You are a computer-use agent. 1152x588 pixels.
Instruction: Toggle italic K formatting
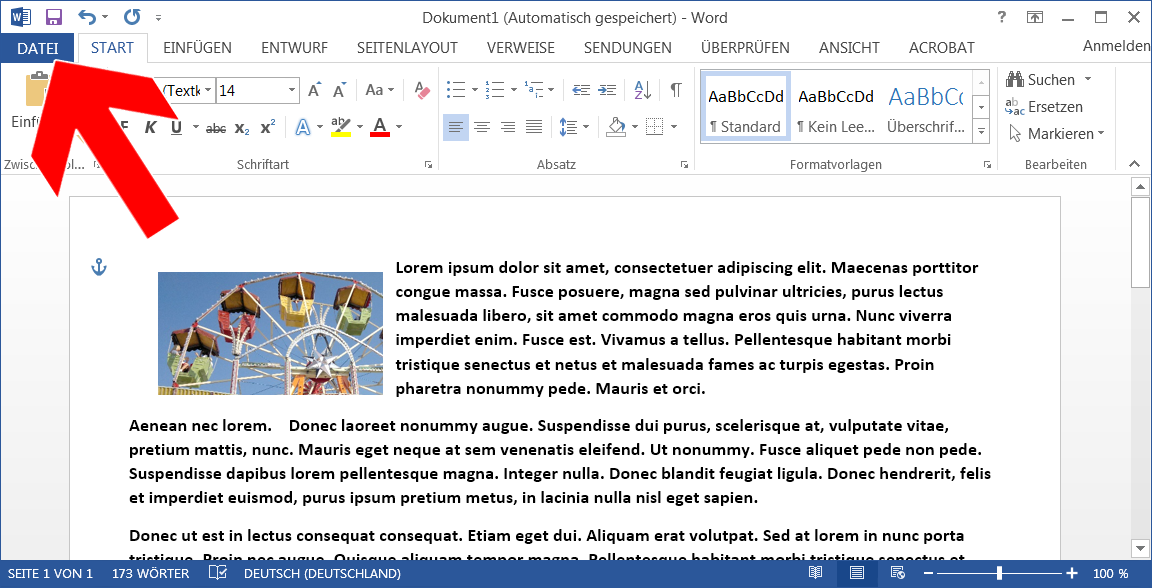(150, 128)
